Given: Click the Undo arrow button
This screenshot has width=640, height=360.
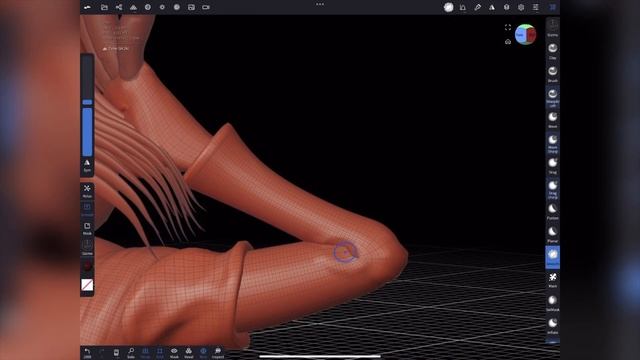Looking at the screenshot, I should coord(87,353).
